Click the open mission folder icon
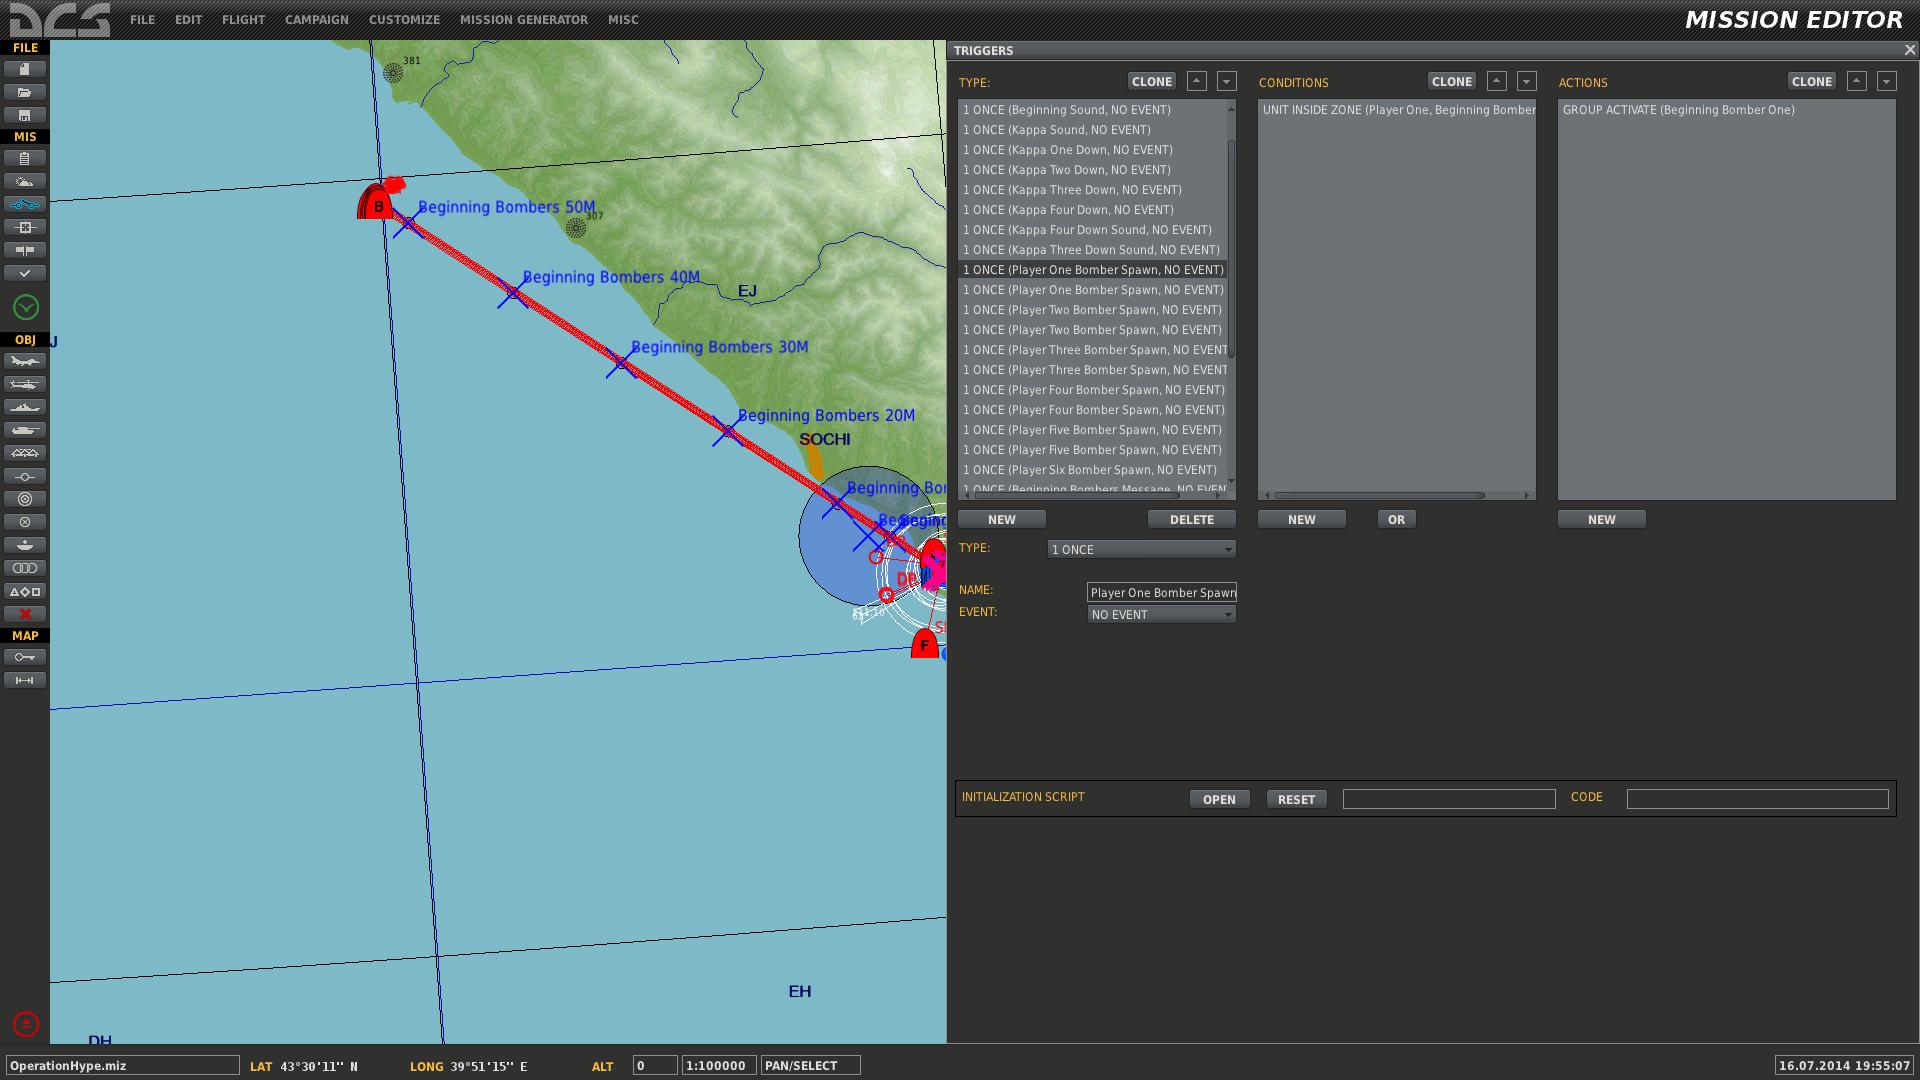1920x1080 pixels. click(25, 92)
